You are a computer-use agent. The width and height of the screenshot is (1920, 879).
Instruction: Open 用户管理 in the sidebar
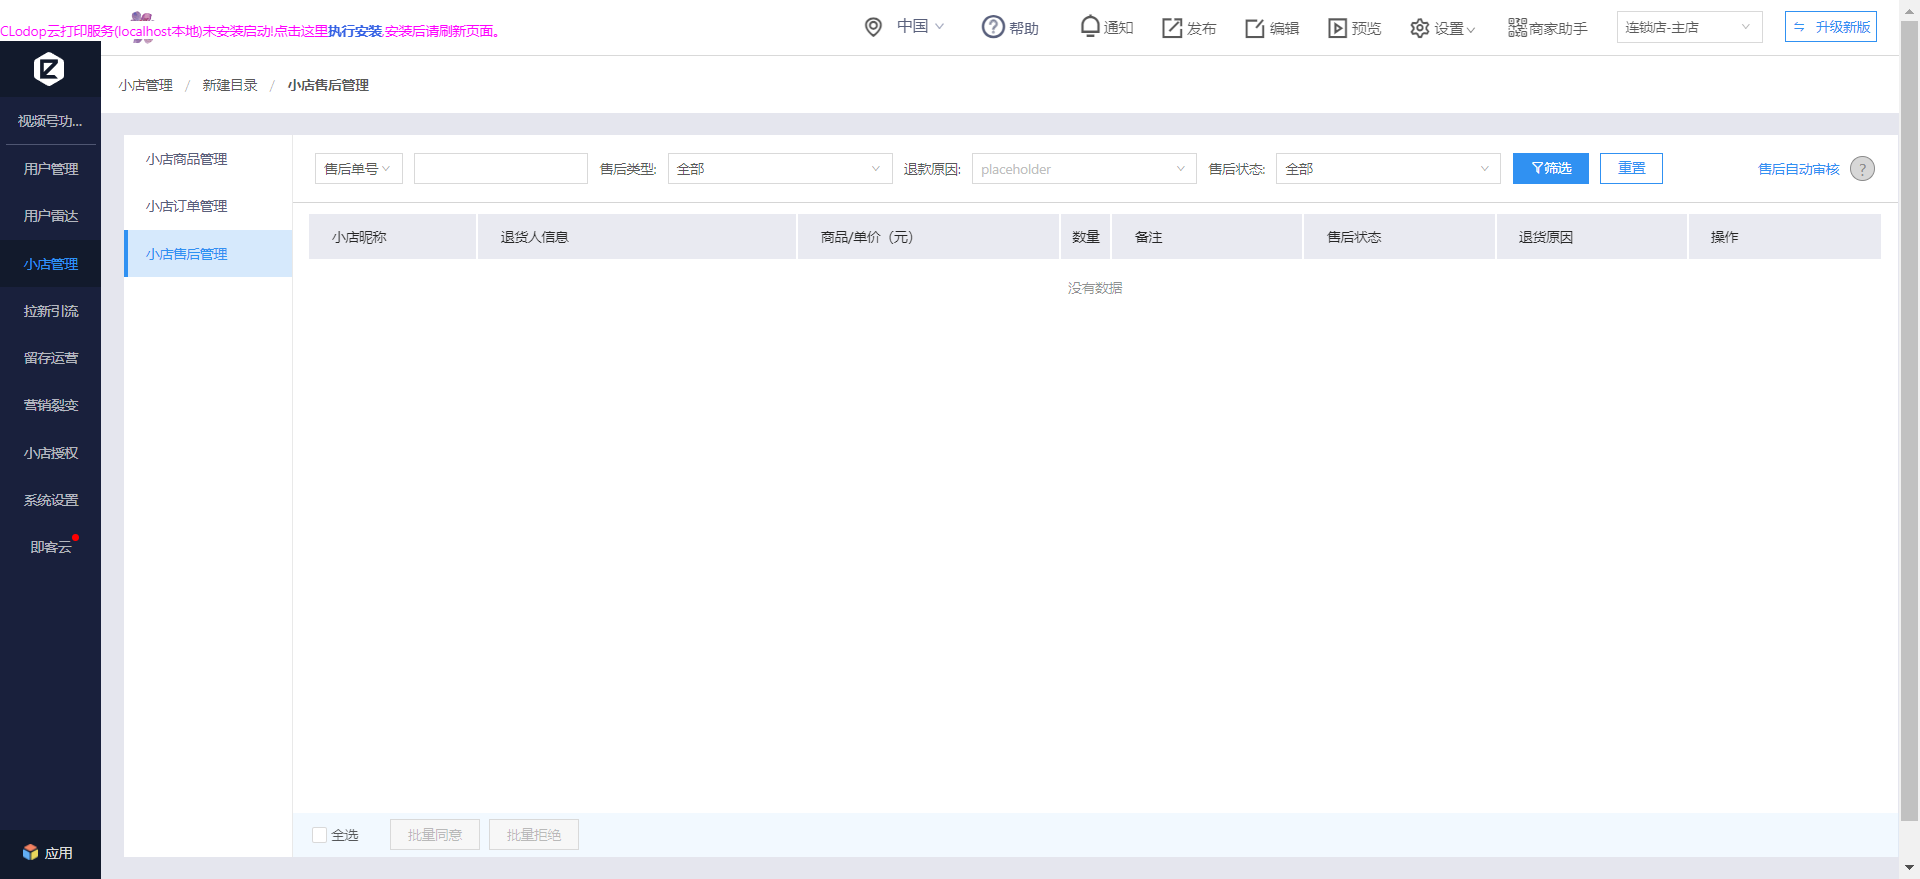50,169
